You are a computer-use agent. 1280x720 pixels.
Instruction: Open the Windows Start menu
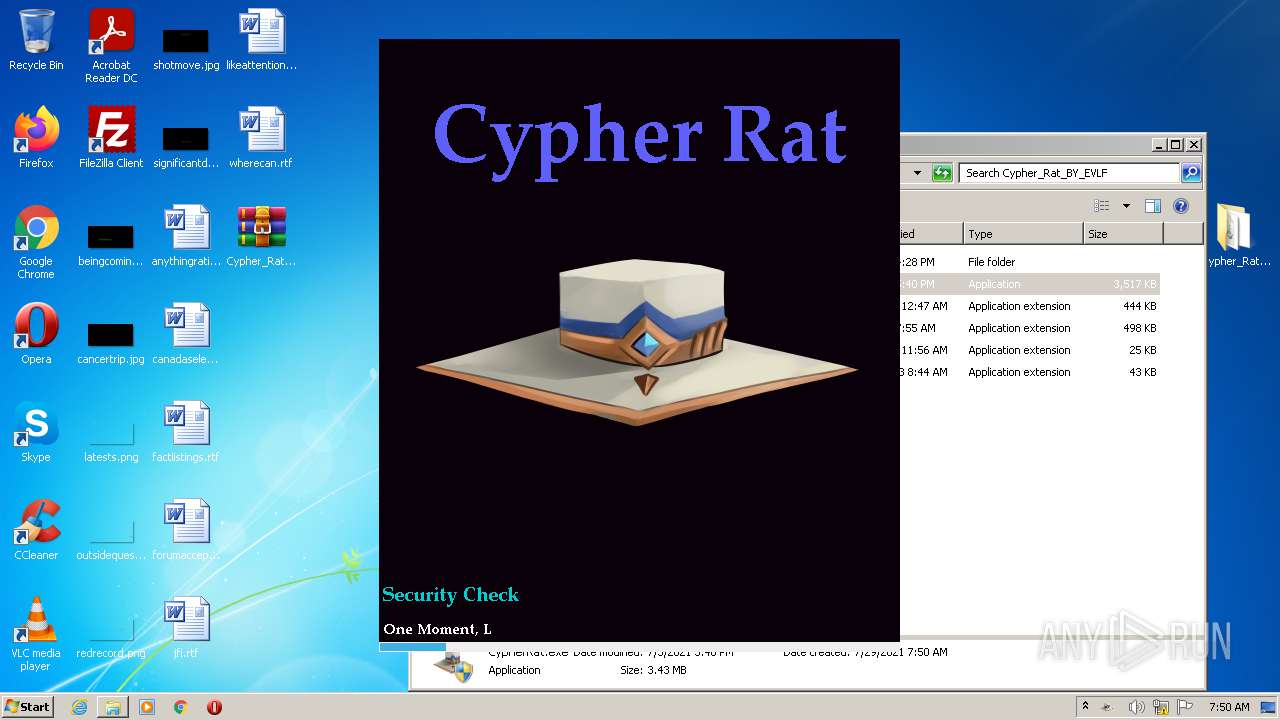pyautogui.click(x=27, y=707)
